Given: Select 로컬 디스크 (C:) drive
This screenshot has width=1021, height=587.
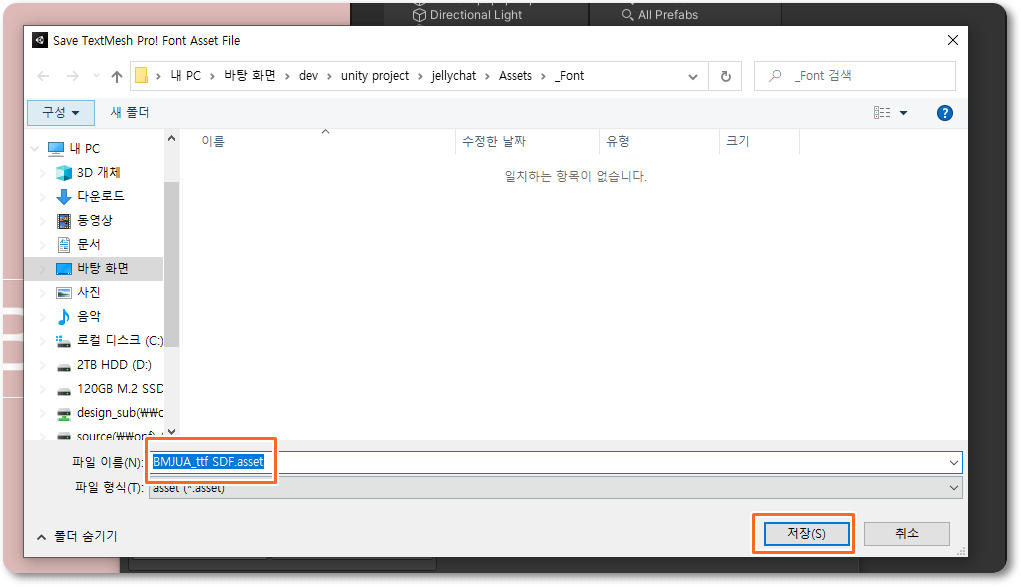Looking at the screenshot, I should pos(120,340).
